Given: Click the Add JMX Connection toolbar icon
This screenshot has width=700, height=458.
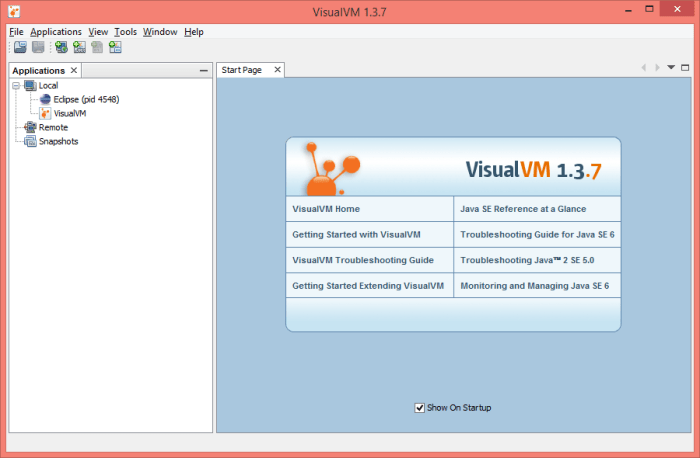Looking at the screenshot, I should 79,47.
